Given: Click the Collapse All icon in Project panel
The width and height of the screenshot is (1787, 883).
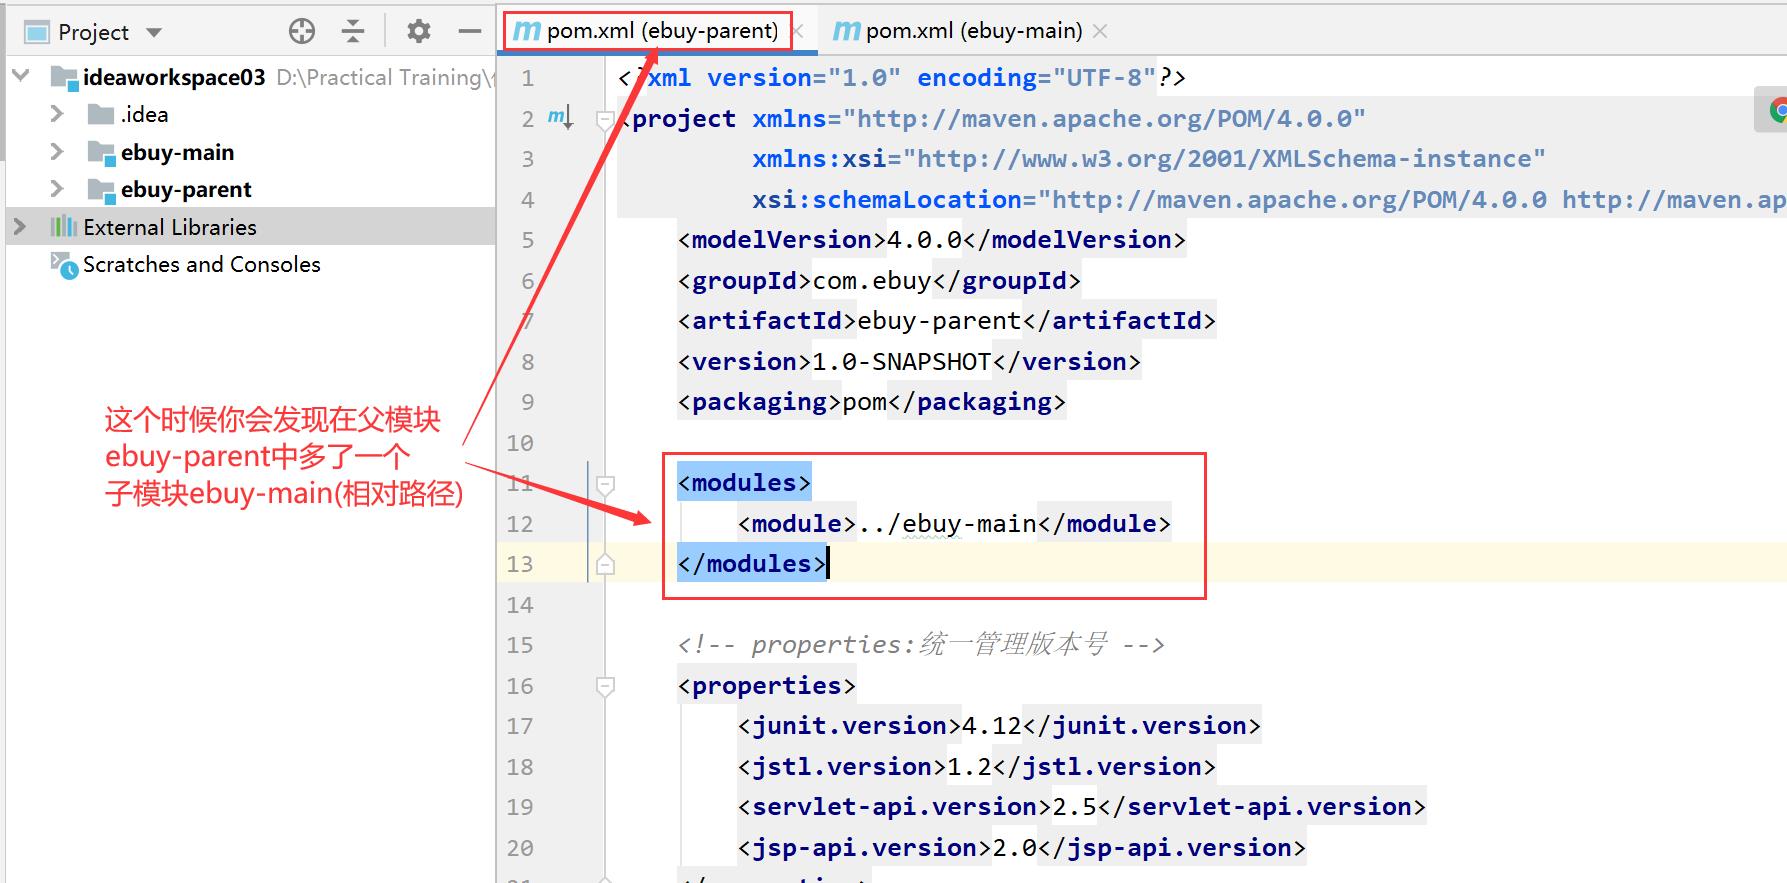Looking at the screenshot, I should (x=353, y=32).
